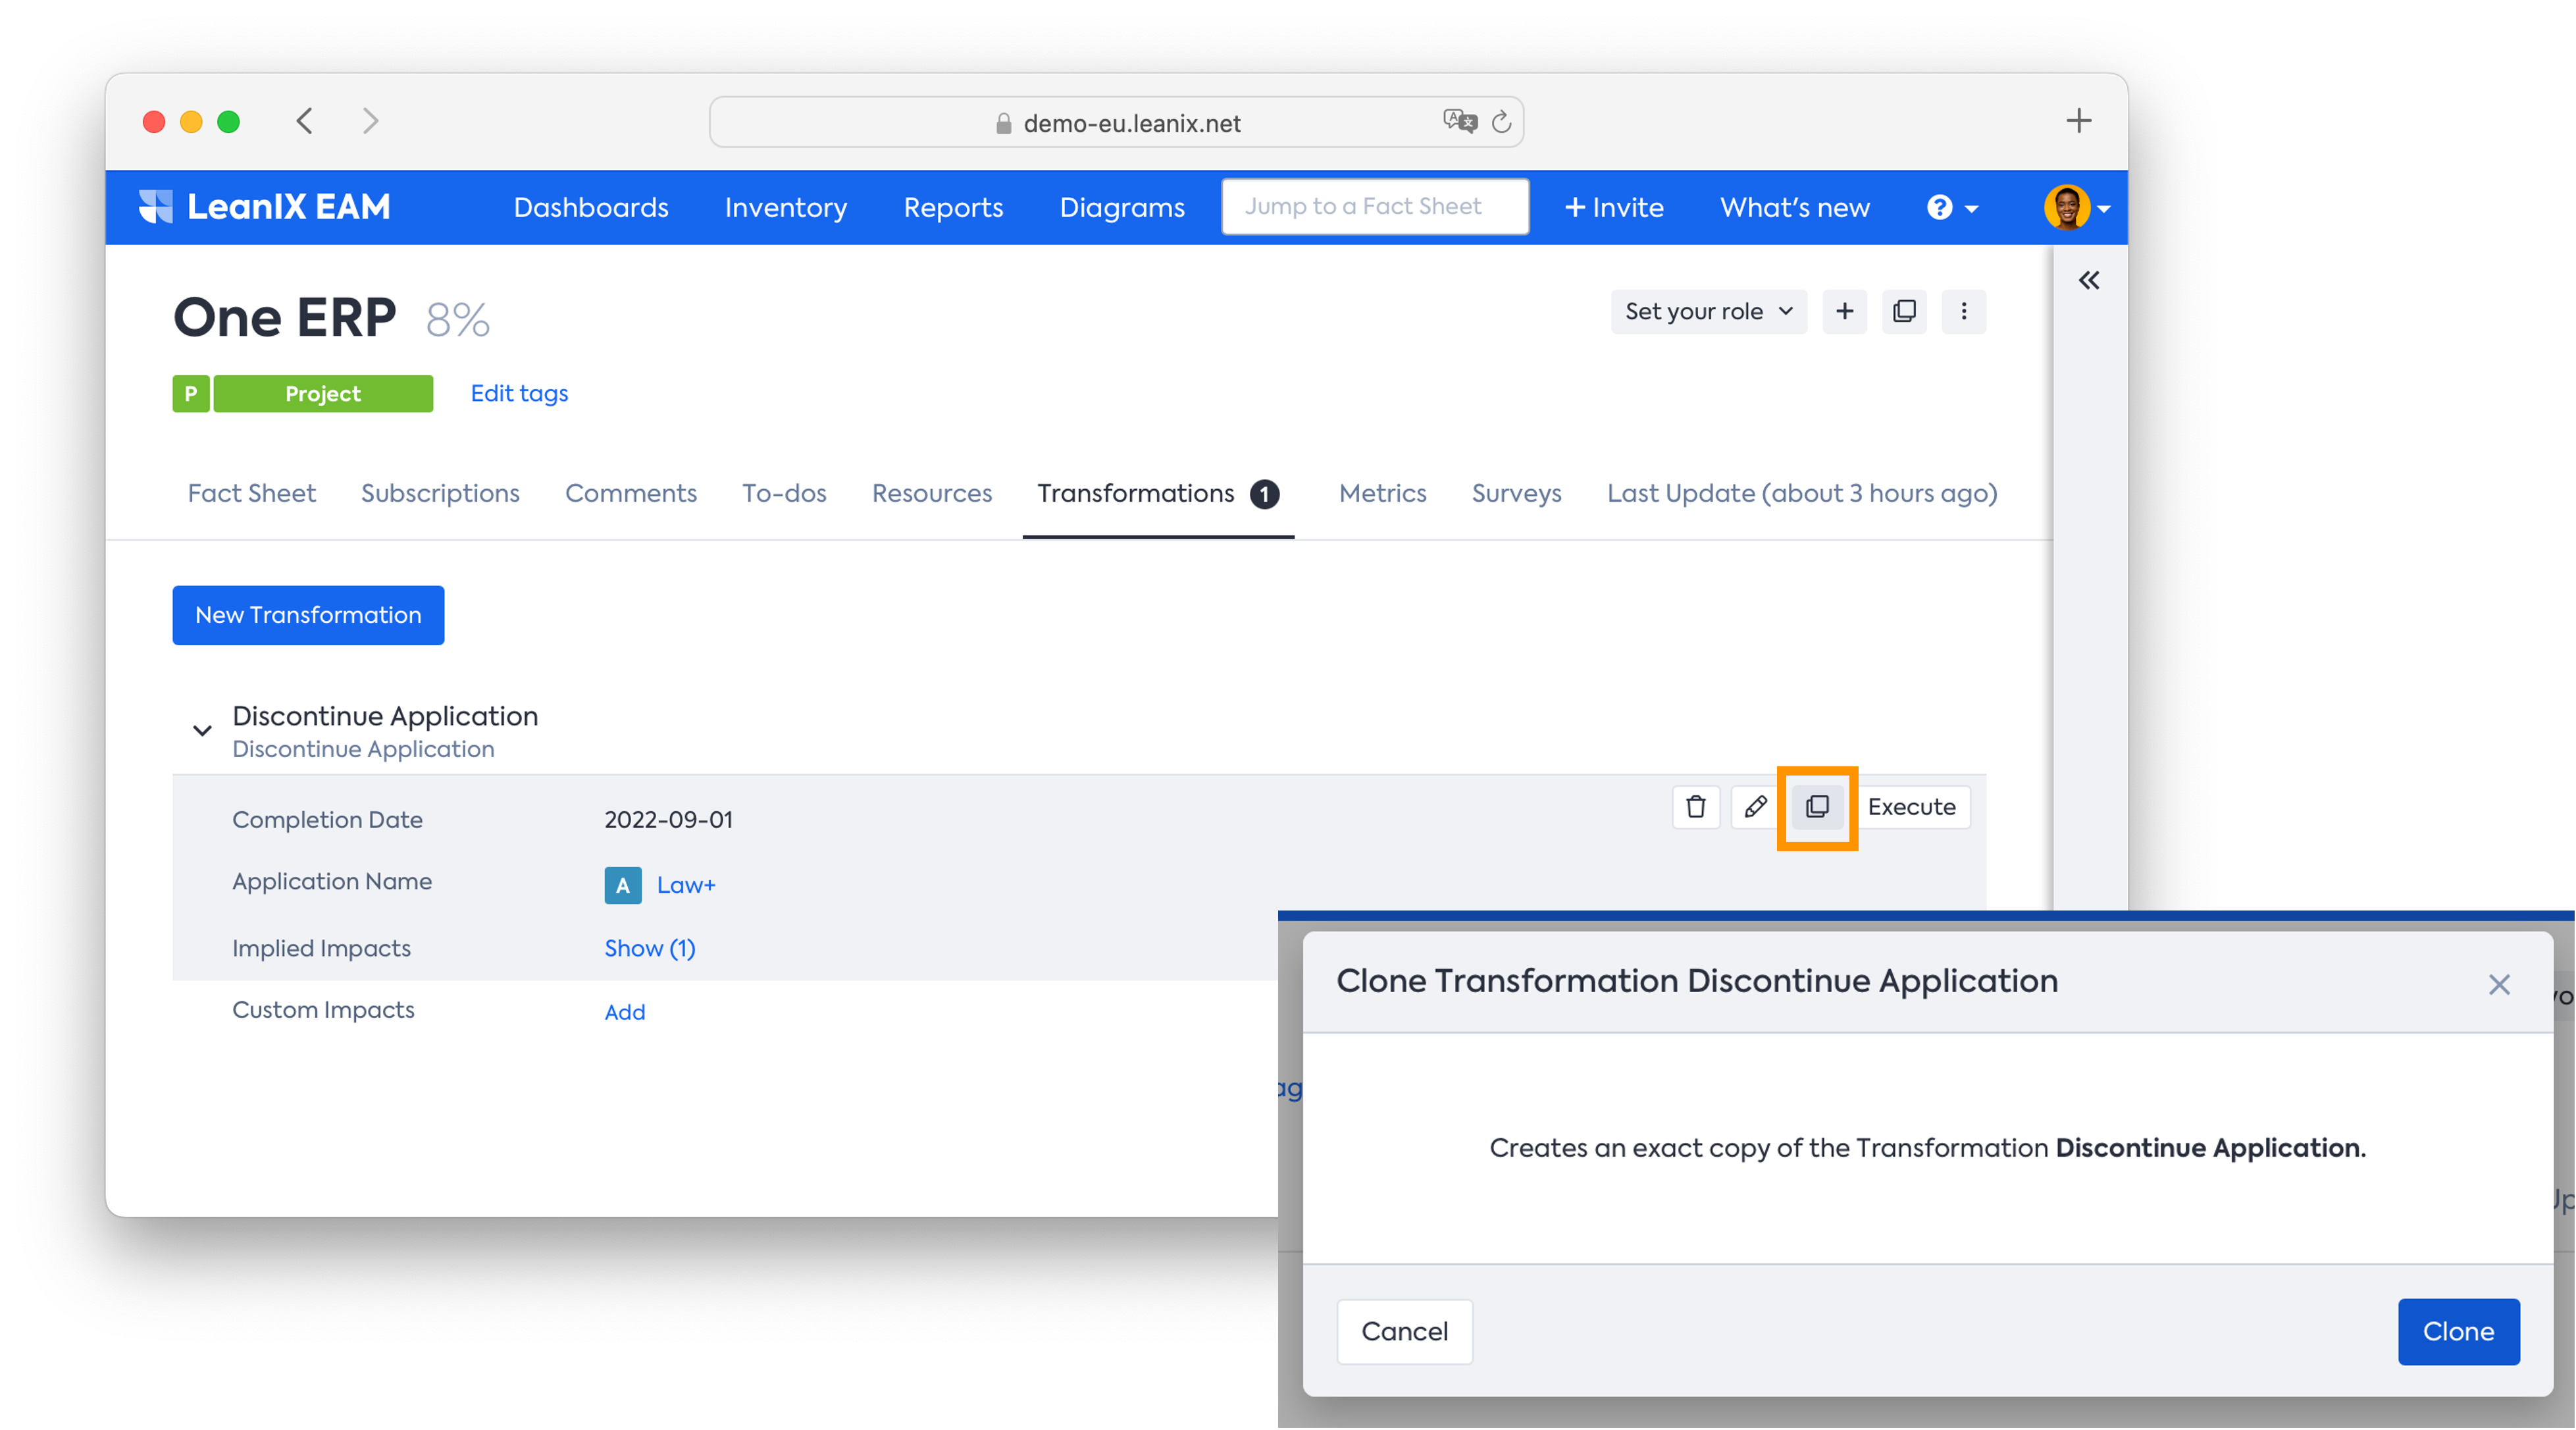
Task: Click the P project type badge
Action: [190, 393]
